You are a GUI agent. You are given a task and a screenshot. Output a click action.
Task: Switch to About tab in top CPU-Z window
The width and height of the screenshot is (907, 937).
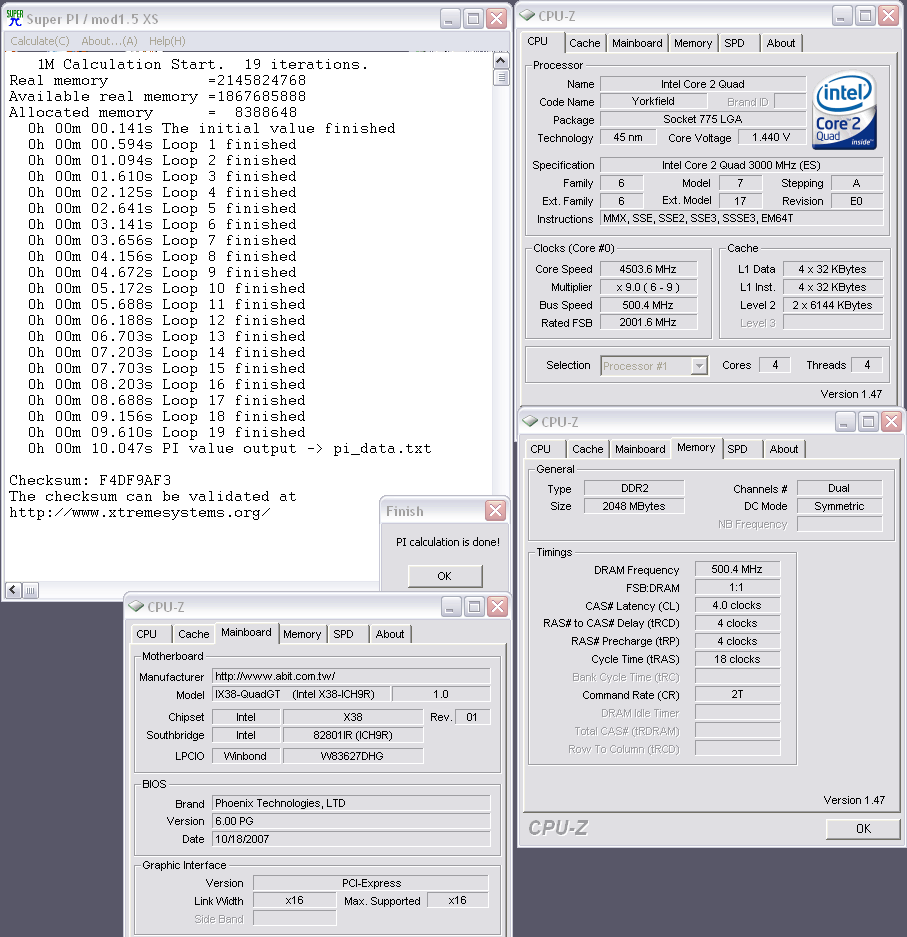(x=781, y=43)
